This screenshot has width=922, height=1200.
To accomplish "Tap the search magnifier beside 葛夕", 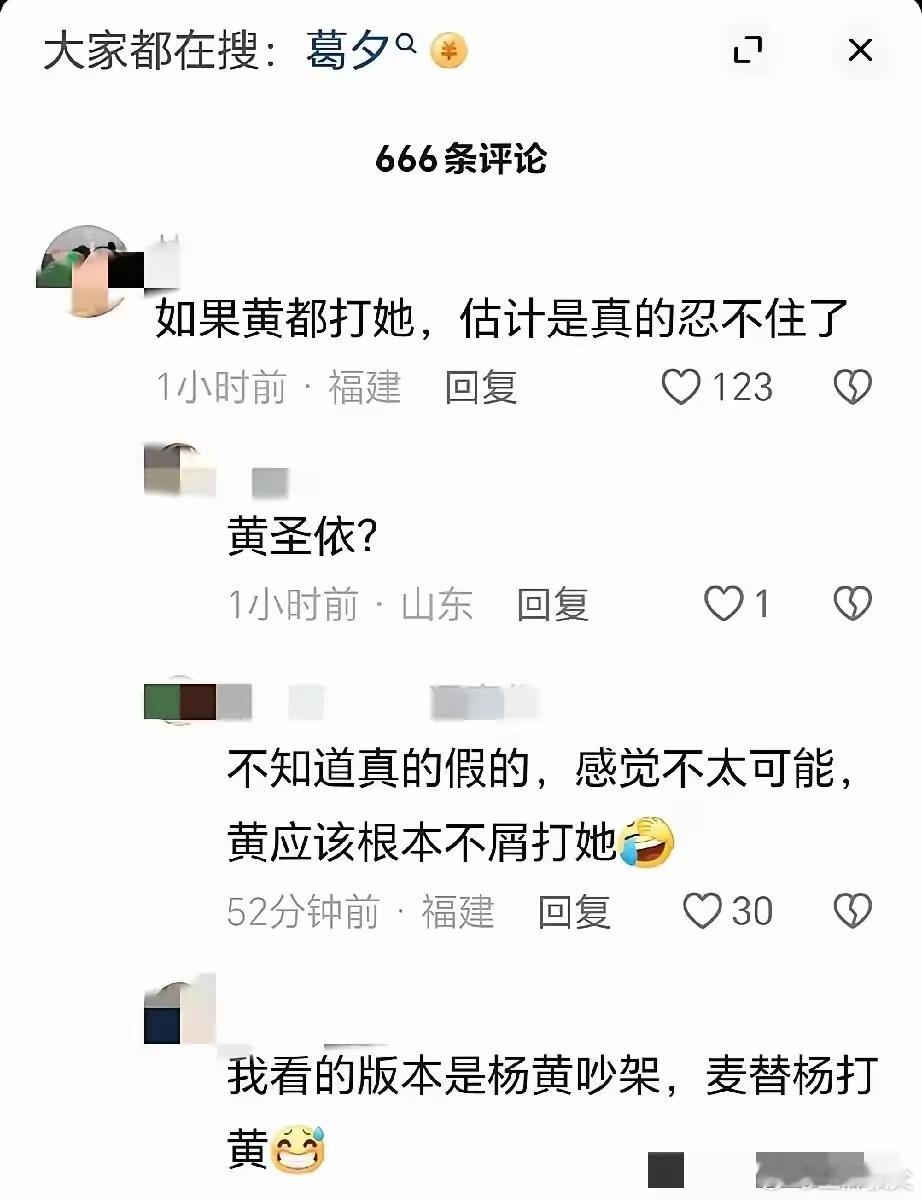I will pos(406,43).
